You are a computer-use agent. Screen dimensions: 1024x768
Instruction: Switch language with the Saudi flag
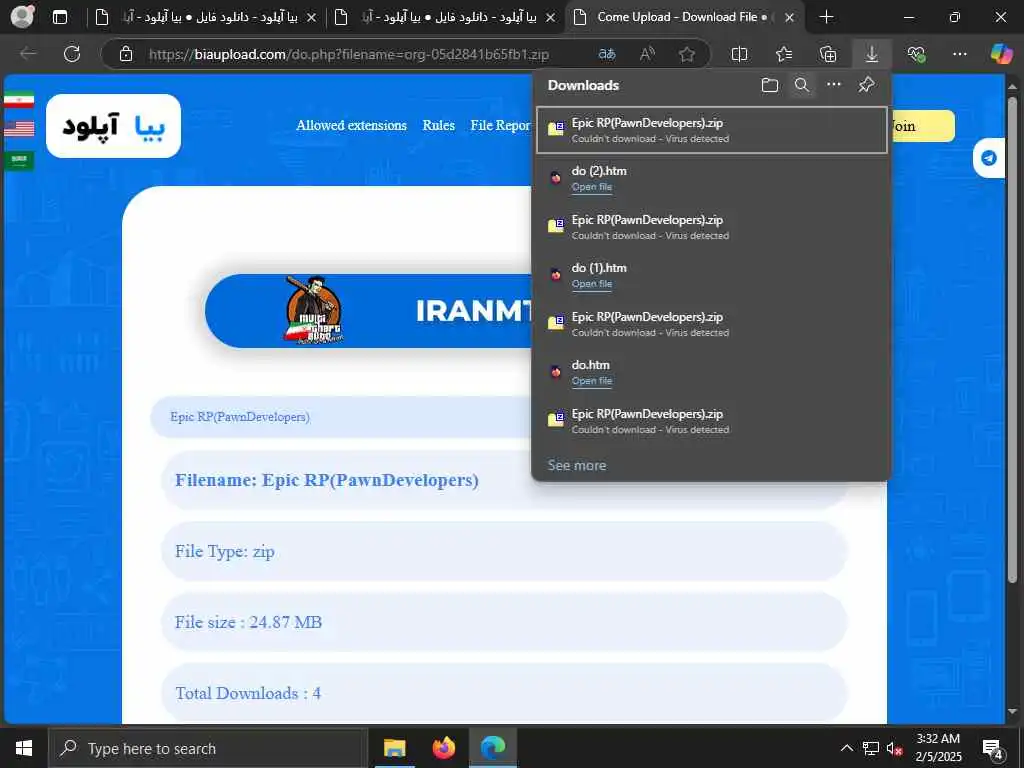tap(19, 159)
